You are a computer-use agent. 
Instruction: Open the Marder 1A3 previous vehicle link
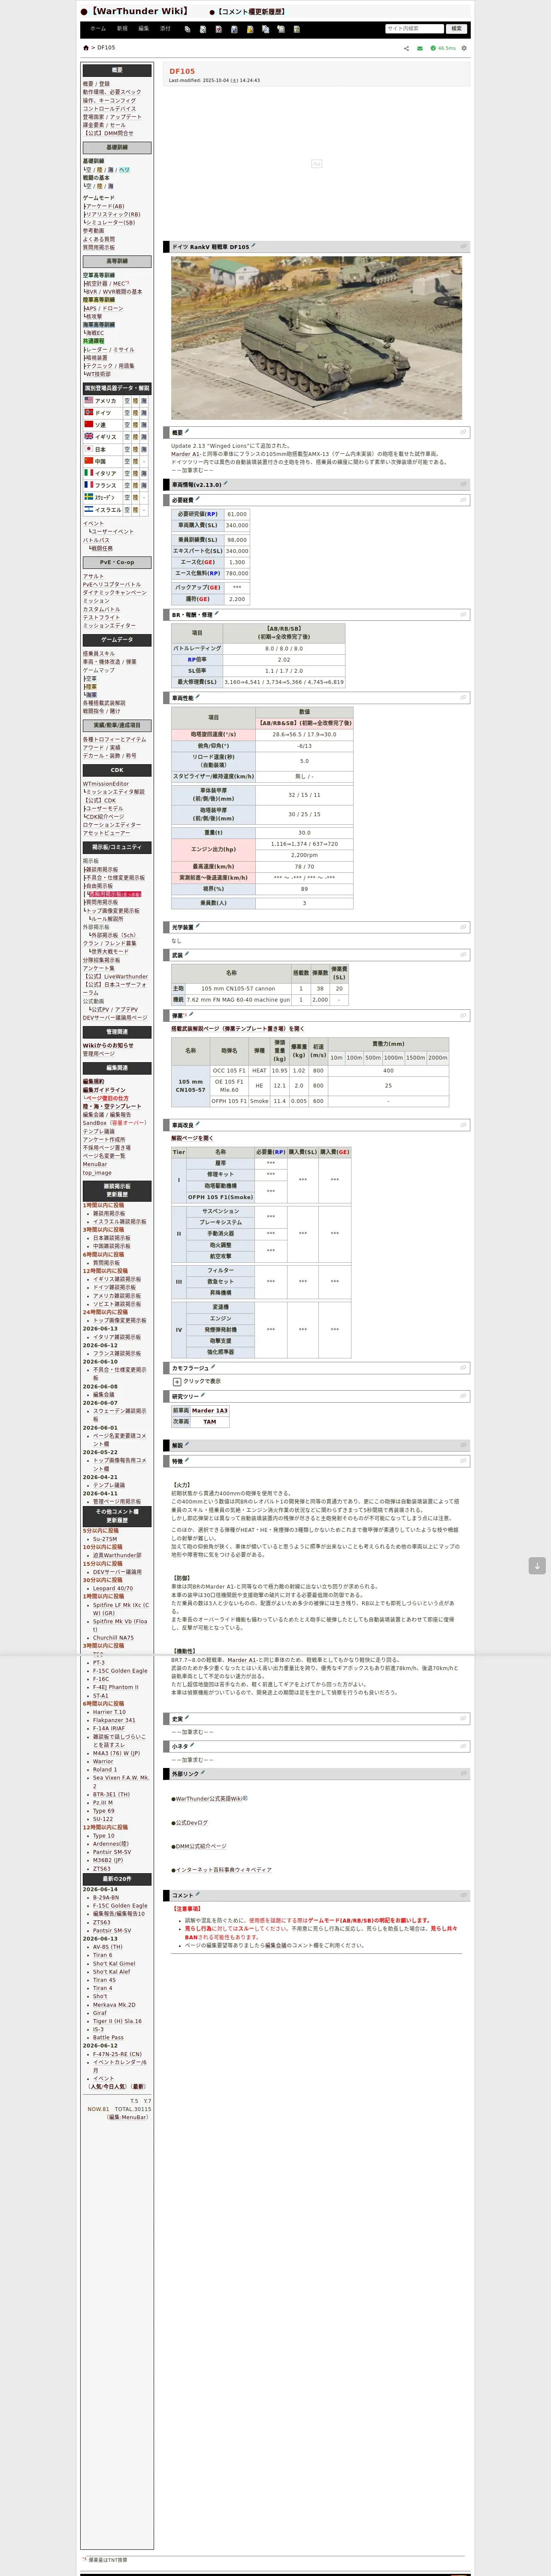click(x=210, y=1410)
